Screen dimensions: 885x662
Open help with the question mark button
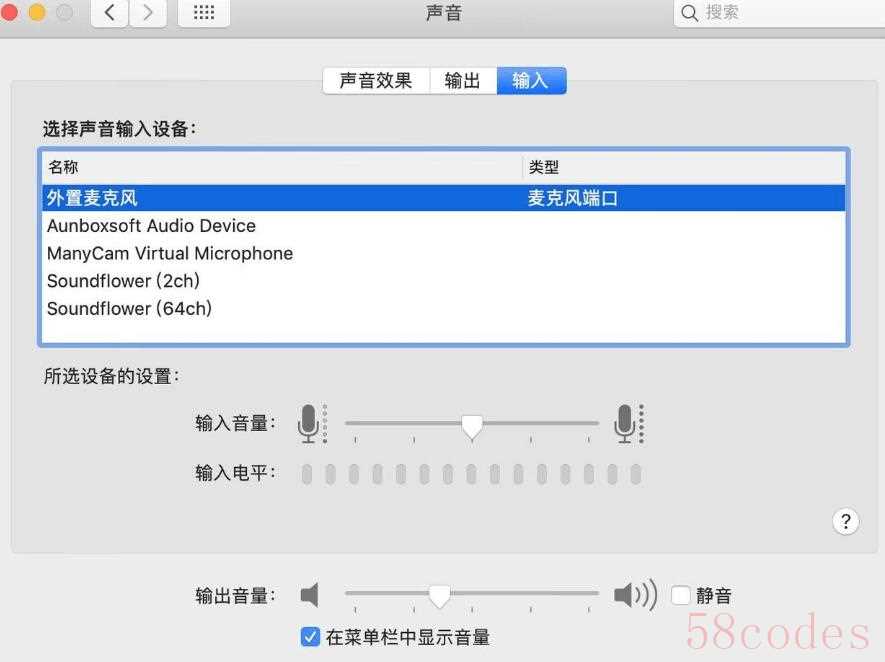(845, 521)
